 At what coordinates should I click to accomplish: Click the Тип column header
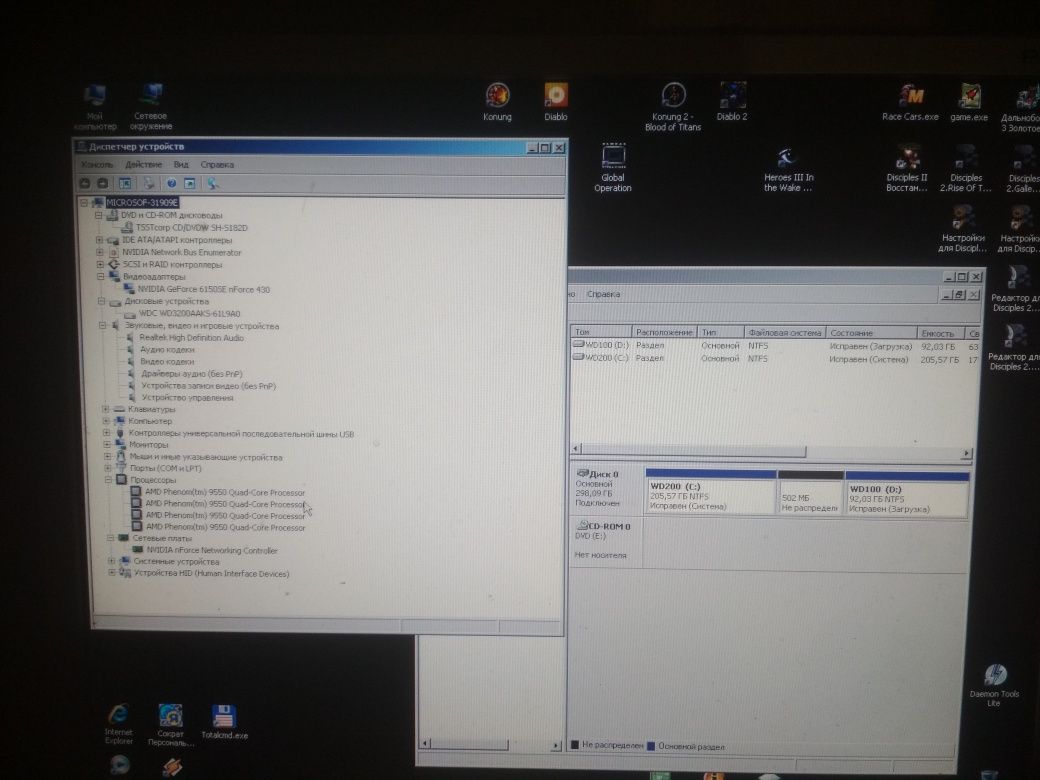(x=720, y=332)
